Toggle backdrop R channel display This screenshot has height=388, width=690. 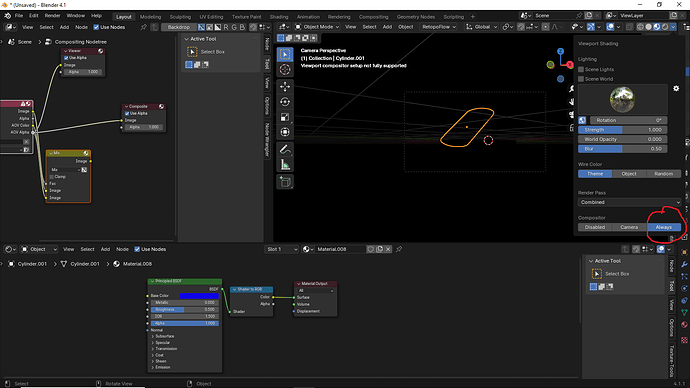226,27
